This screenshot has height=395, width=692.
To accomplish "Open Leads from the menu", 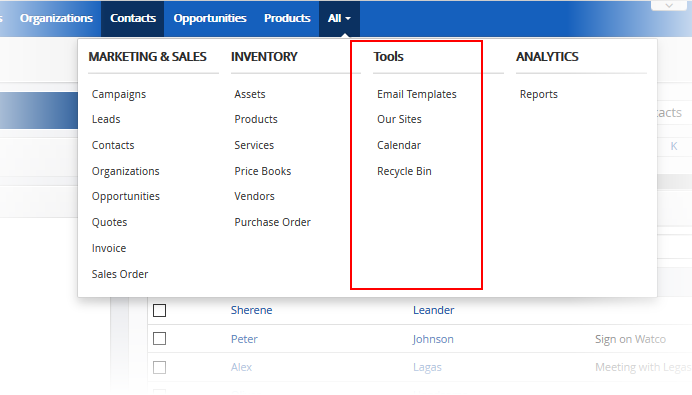I will (x=106, y=119).
